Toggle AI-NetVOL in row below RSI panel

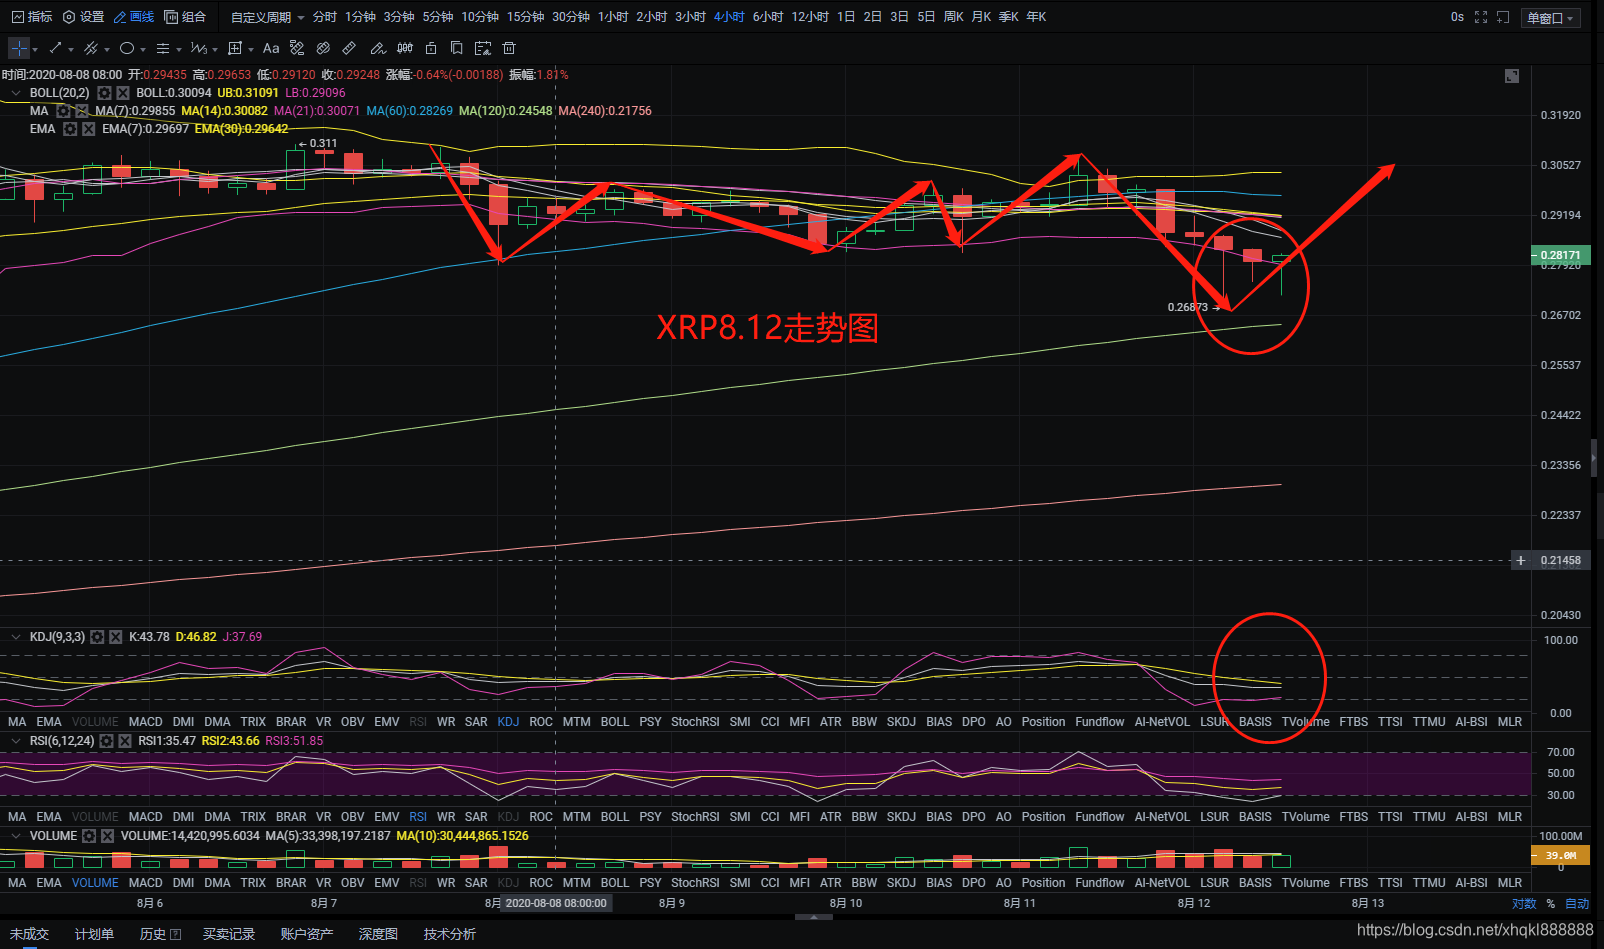click(1162, 817)
